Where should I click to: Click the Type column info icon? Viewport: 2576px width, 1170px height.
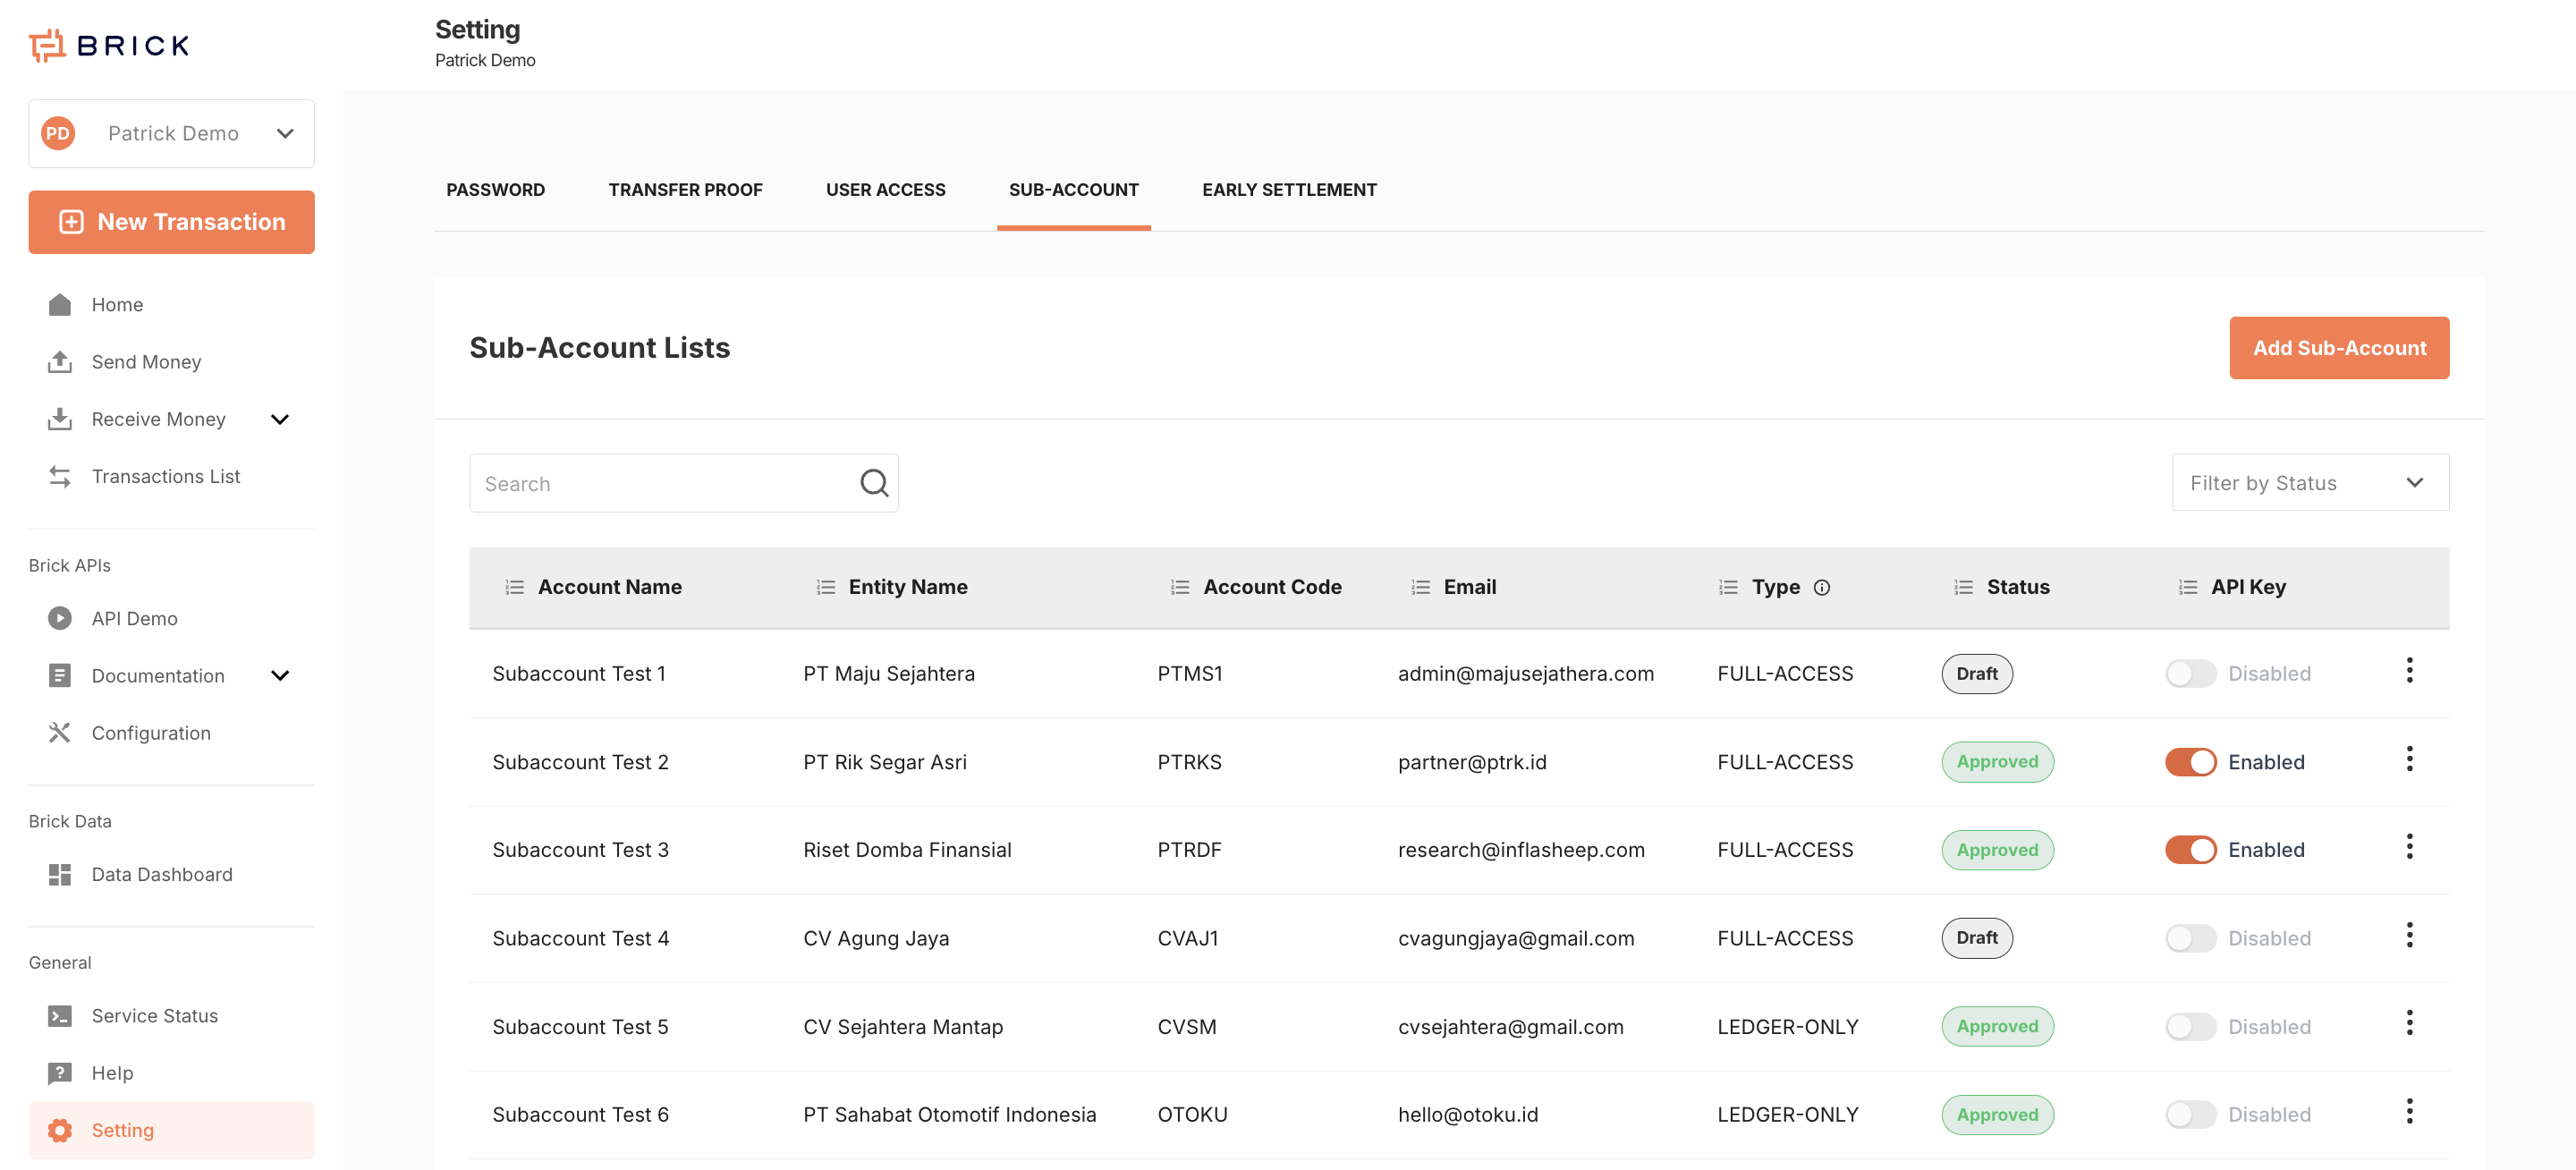click(x=1822, y=587)
